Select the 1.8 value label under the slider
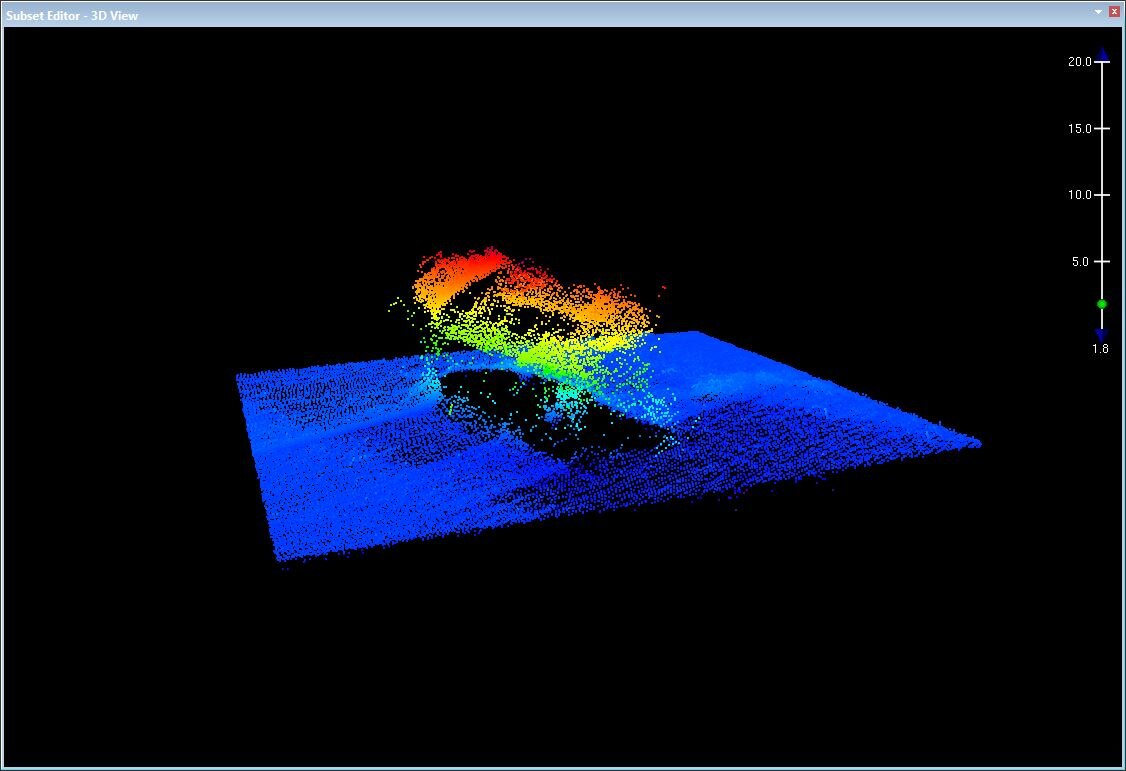Screen dimensions: 1126x771 tap(1098, 349)
